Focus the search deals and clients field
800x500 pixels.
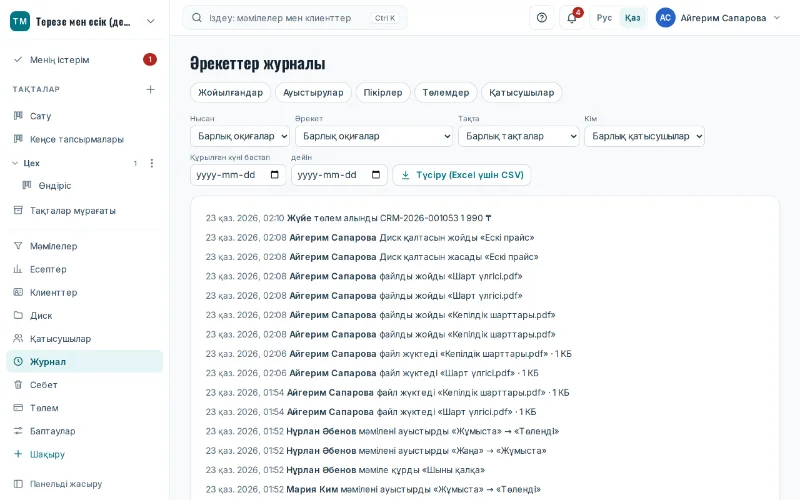point(294,18)
